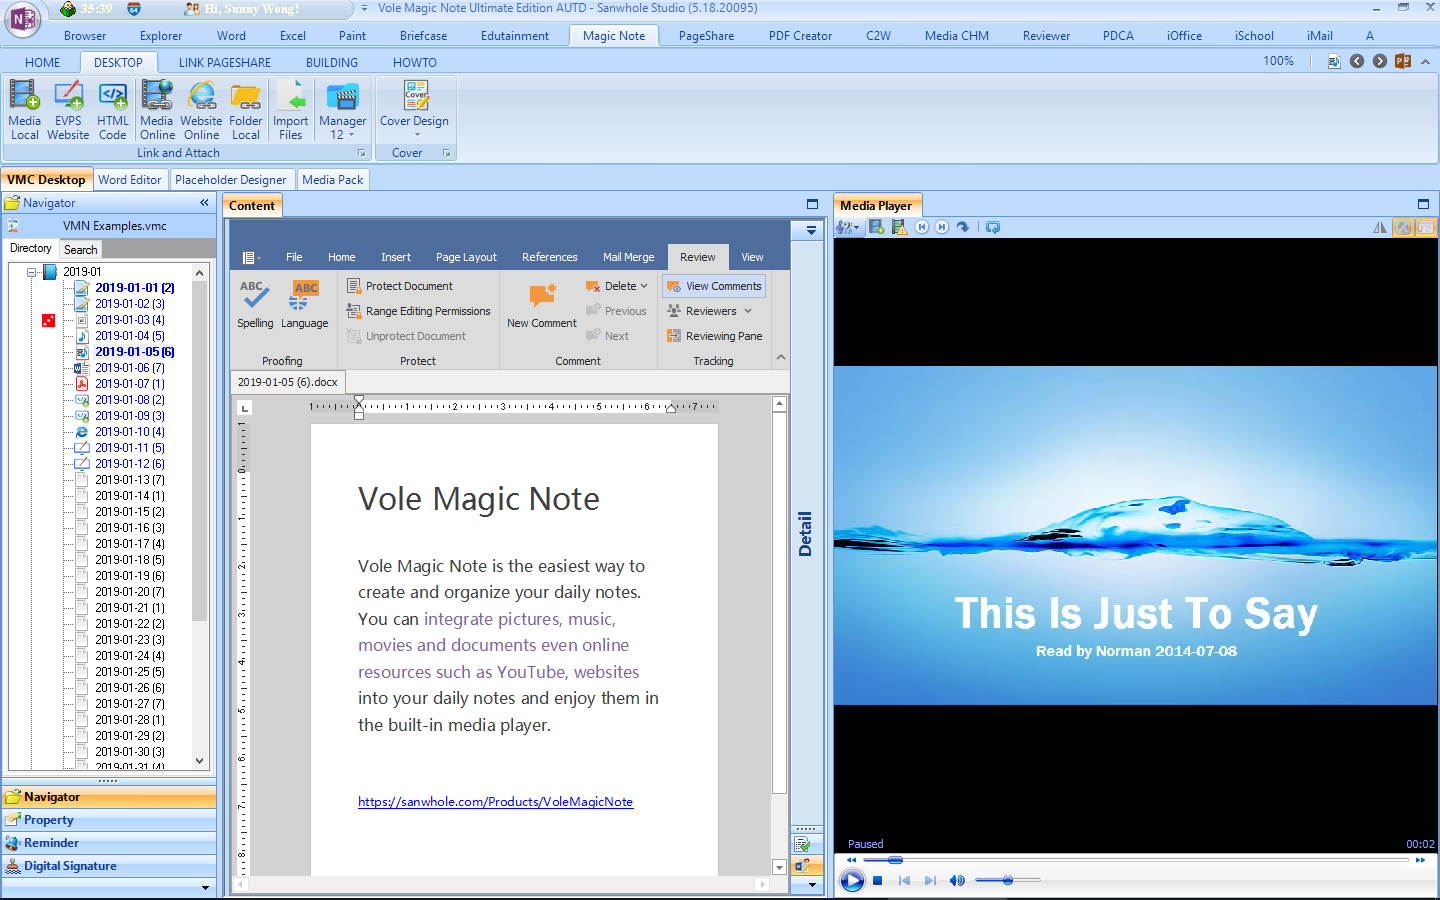This screenshot has height=900, width=1440.
Task: Click the HTML Code icon
Action: (x=112, y=110)
